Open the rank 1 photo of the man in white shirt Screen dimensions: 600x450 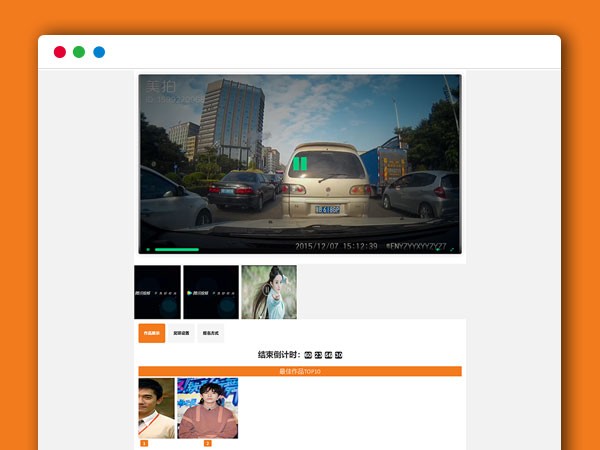coord(156,408)
